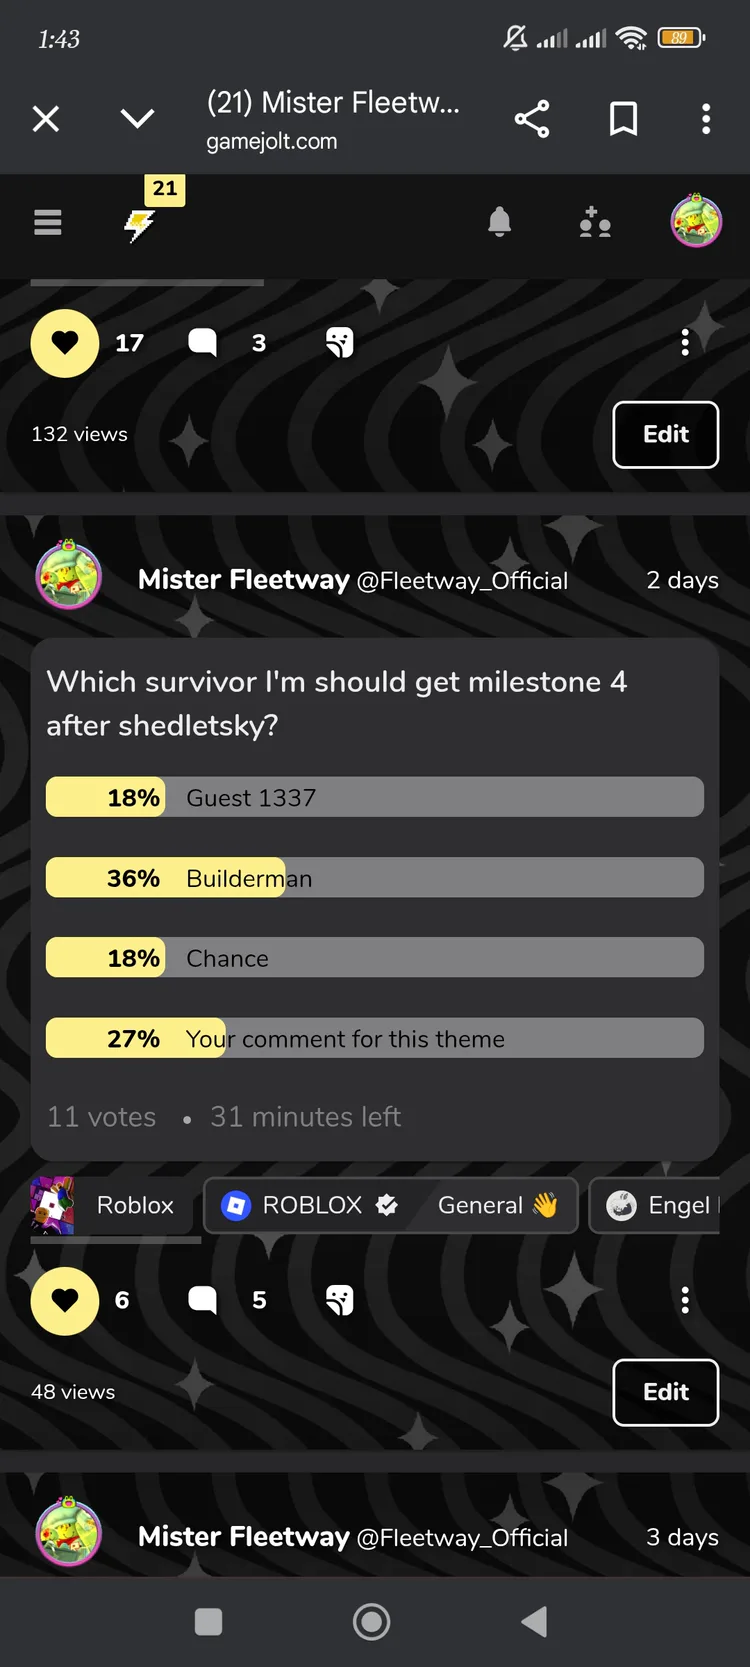The width and height of the screenshot is (750, 1667).
Task: Toggle like on the 17-likes post
Action: 65,343
